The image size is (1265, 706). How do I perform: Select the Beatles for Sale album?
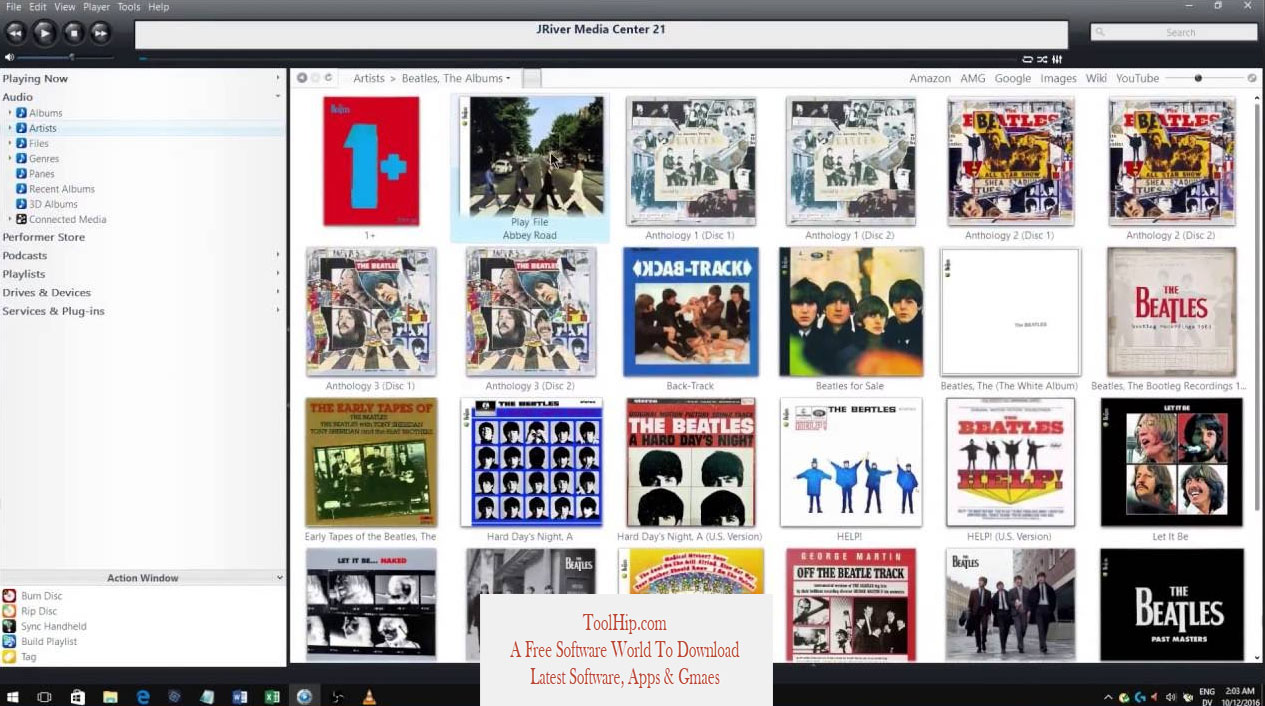point(851,312)
